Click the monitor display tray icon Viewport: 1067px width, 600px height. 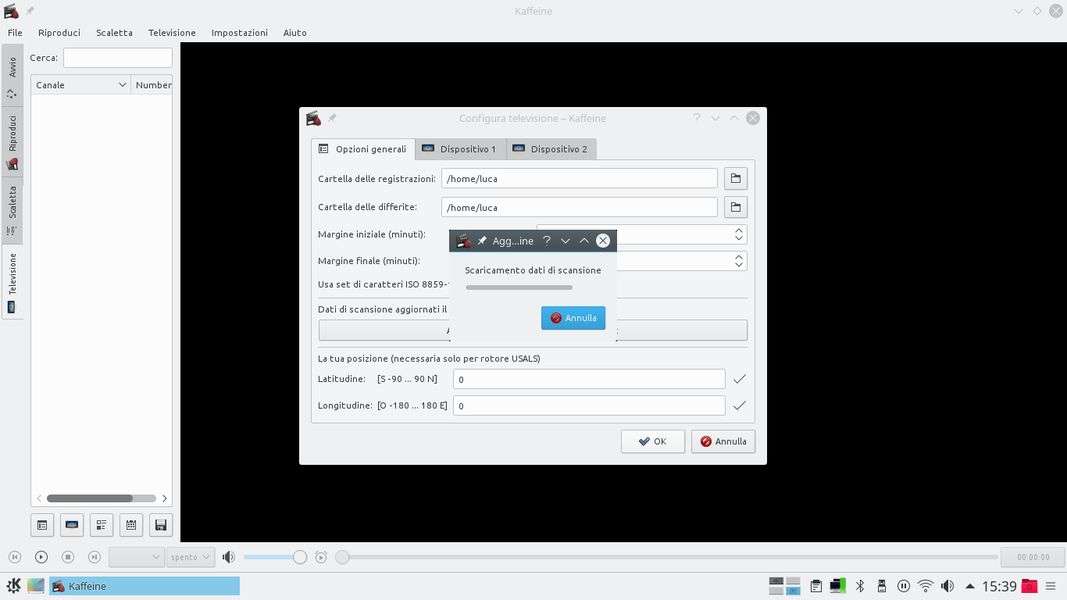[838, 586]
